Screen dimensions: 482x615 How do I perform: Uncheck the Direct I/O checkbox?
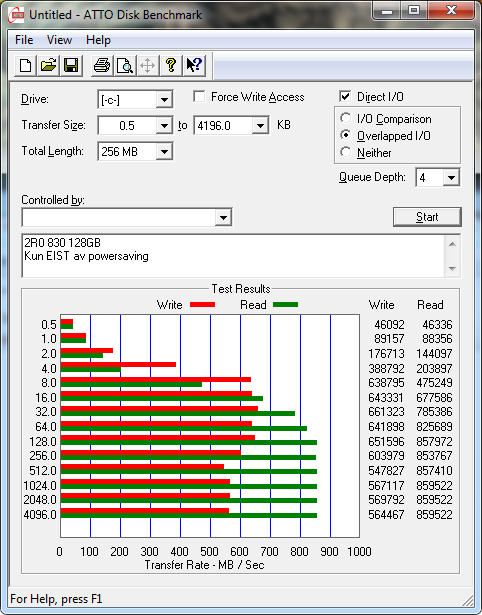[x=345, y=96]
